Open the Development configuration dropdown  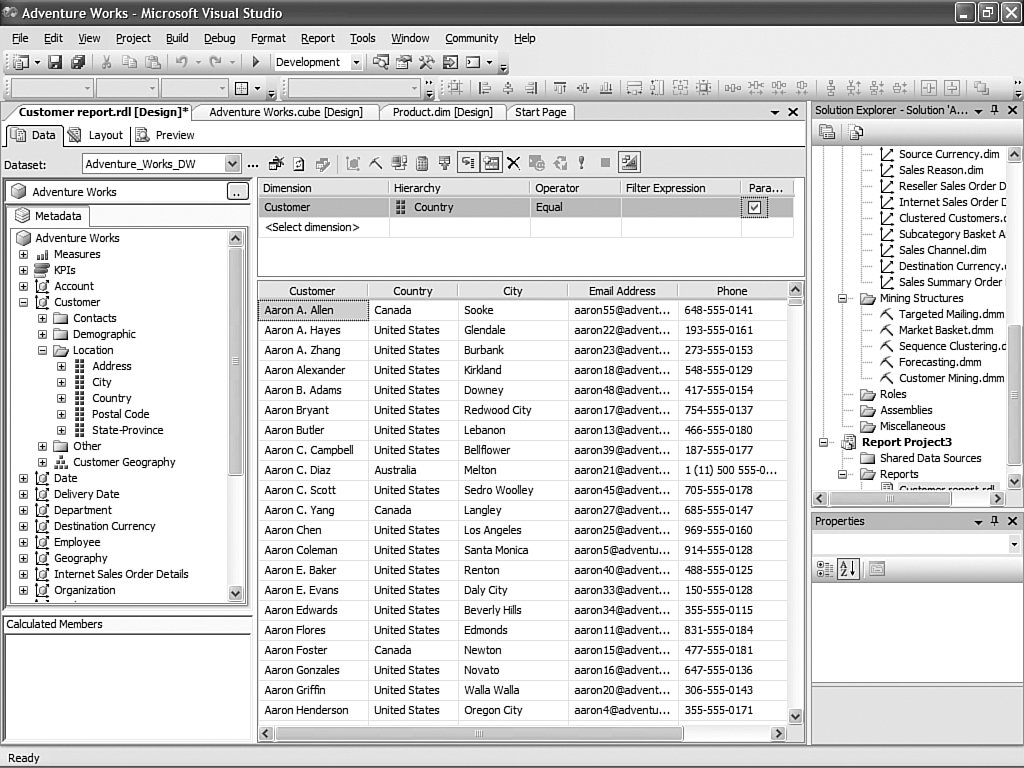pyautogui.click(x=356, y=62)
